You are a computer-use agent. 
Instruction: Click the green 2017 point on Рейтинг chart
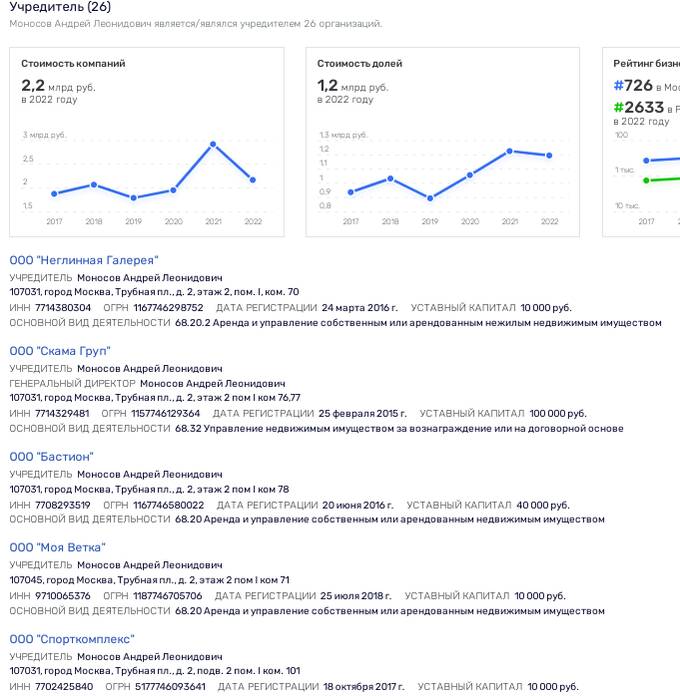coord(646,180)
